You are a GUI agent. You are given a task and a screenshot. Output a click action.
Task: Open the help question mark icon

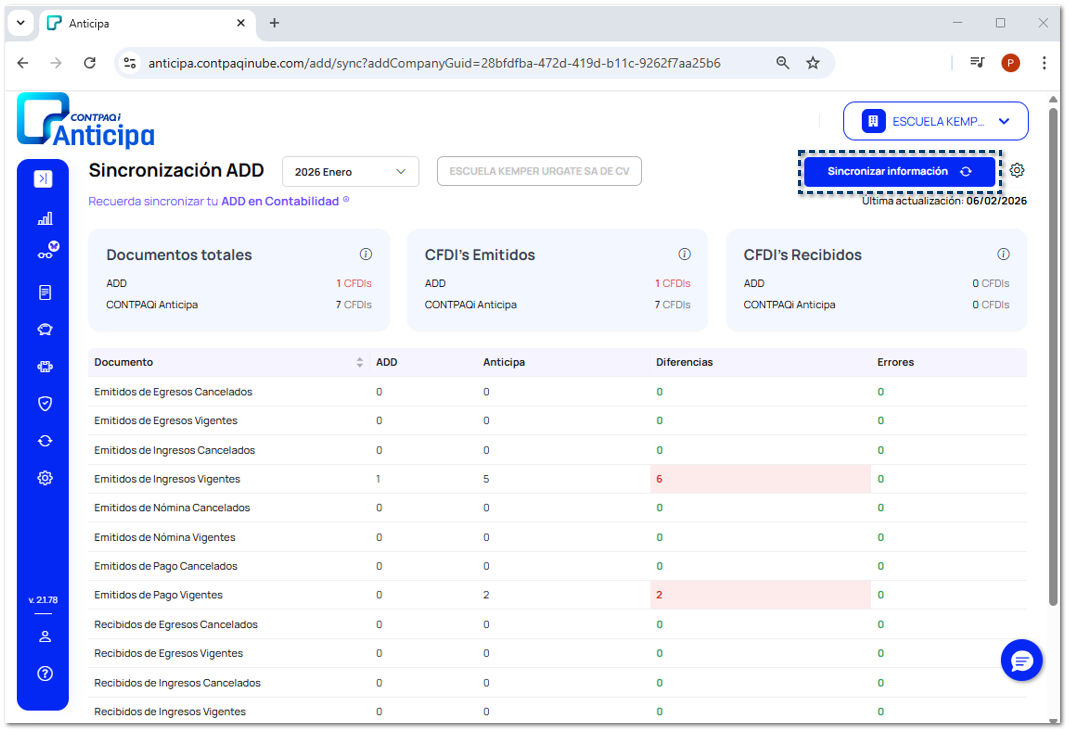(45, 673)
